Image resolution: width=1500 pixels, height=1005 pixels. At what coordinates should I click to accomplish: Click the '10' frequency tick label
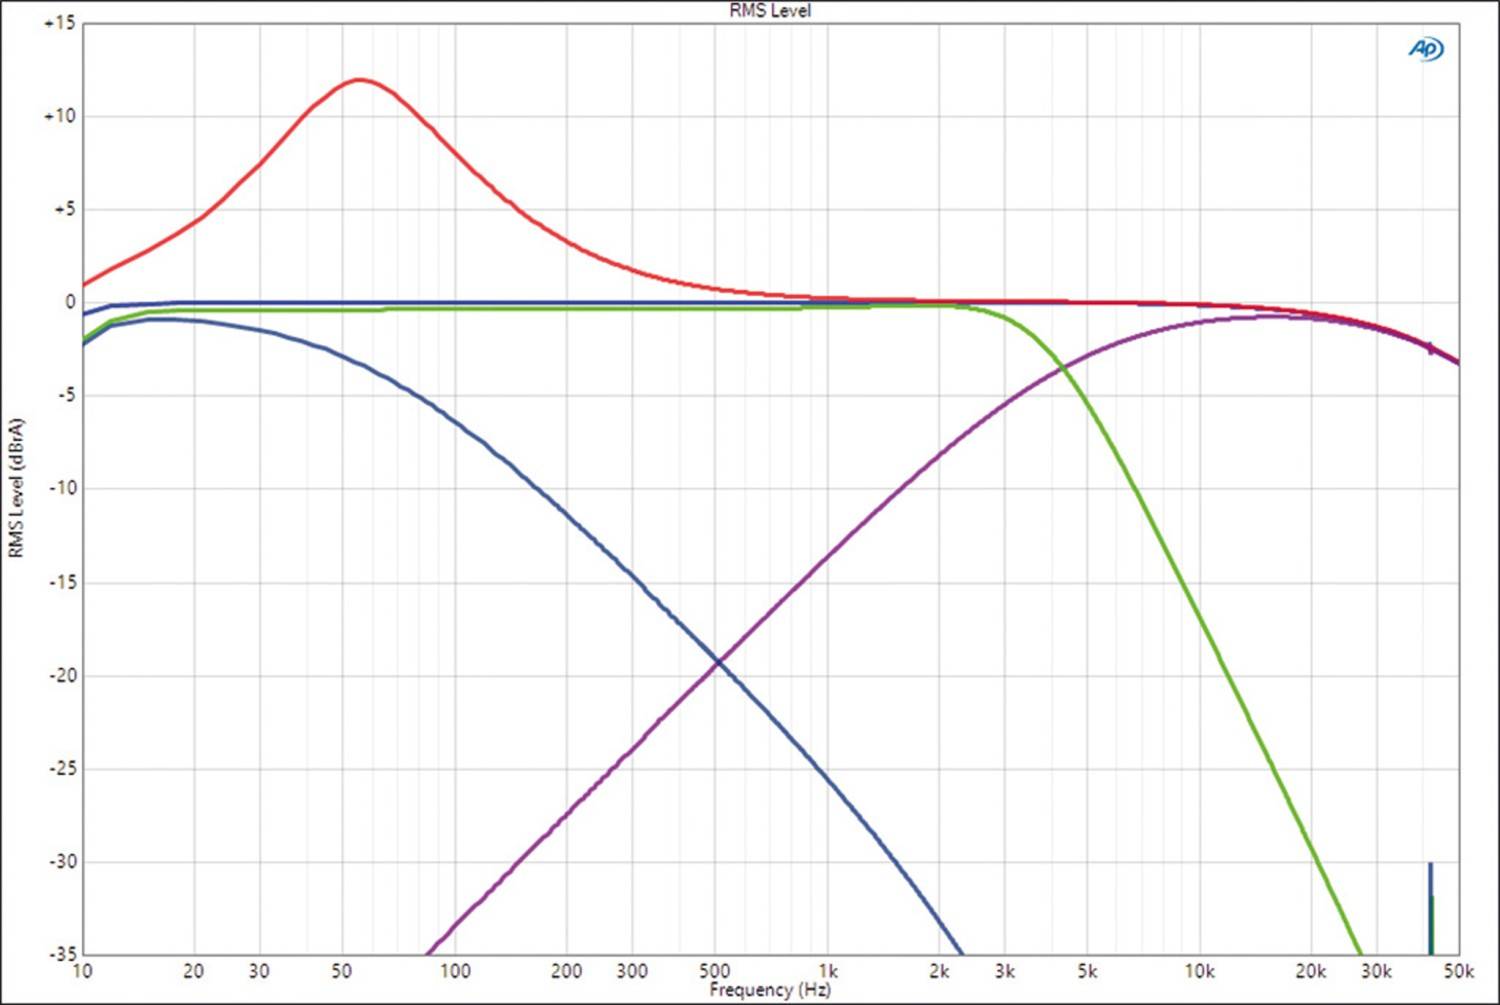point(83,971)
